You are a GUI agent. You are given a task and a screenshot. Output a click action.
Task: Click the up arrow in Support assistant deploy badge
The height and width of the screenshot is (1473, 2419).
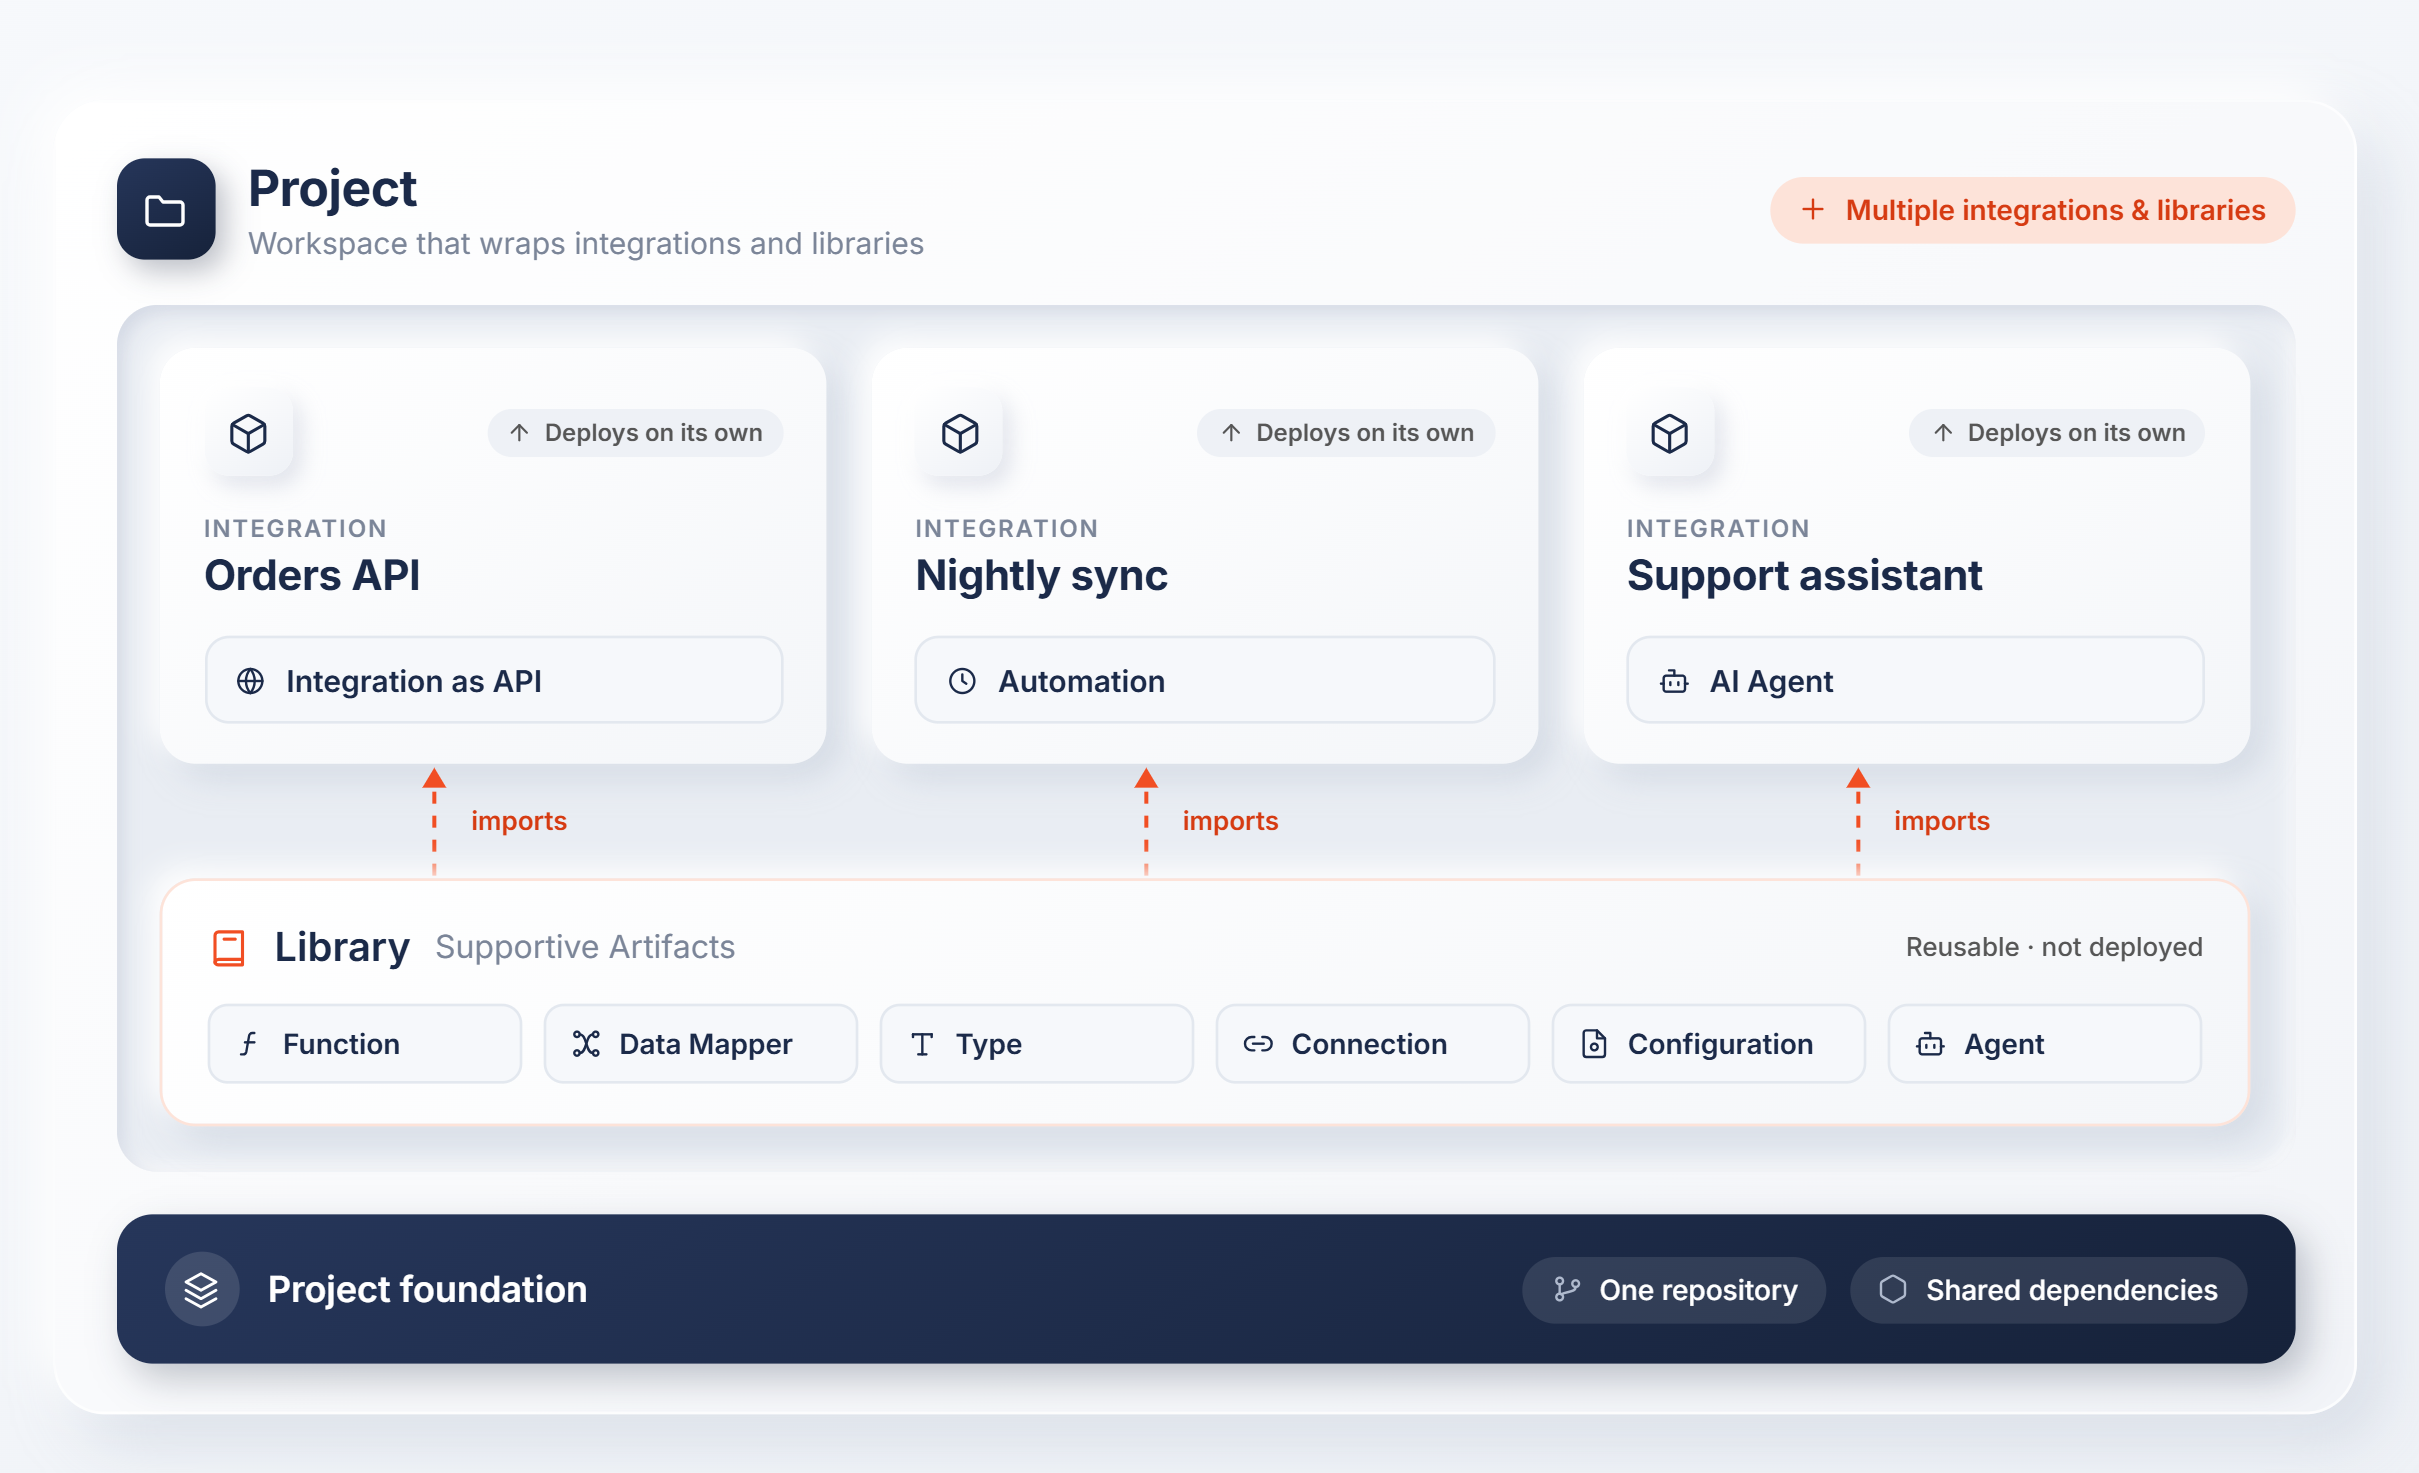pyautogui.click(x=1943, y=433)
